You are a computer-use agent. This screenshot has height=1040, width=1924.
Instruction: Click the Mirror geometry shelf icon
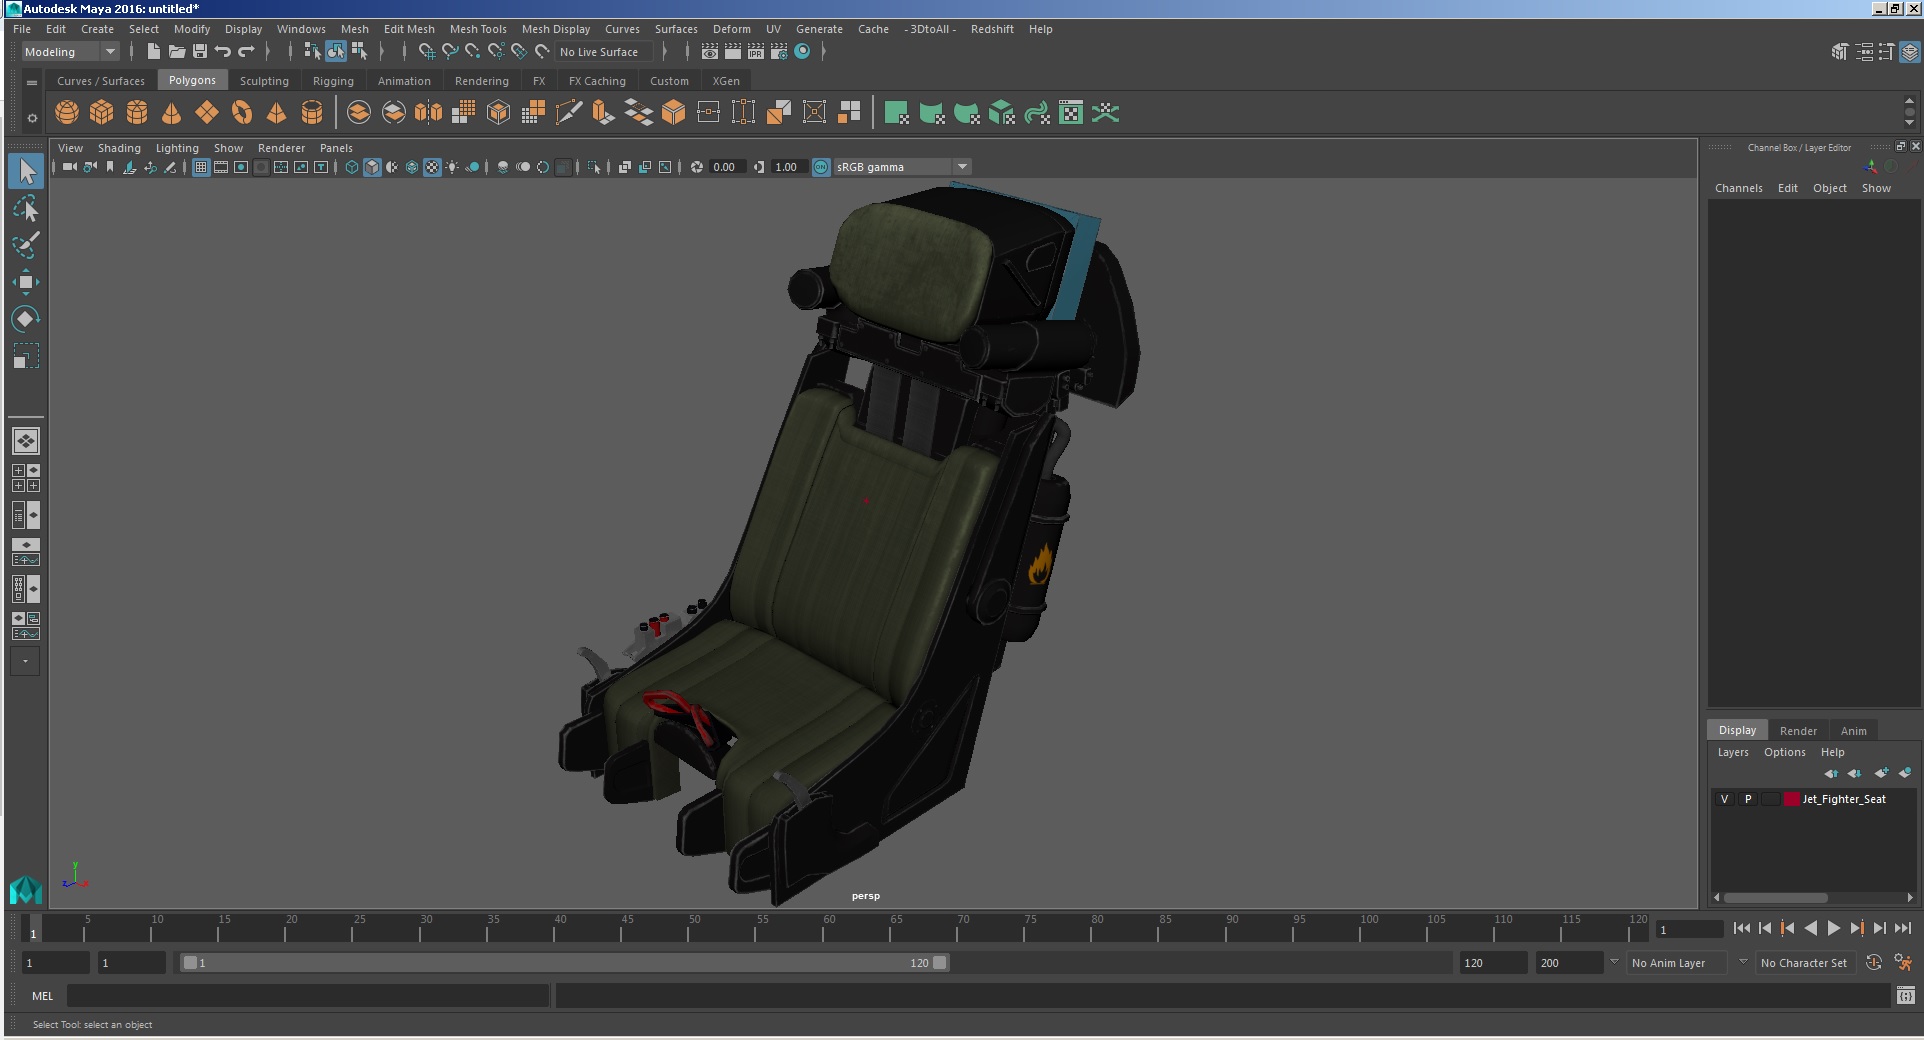(x=428, y=113)
